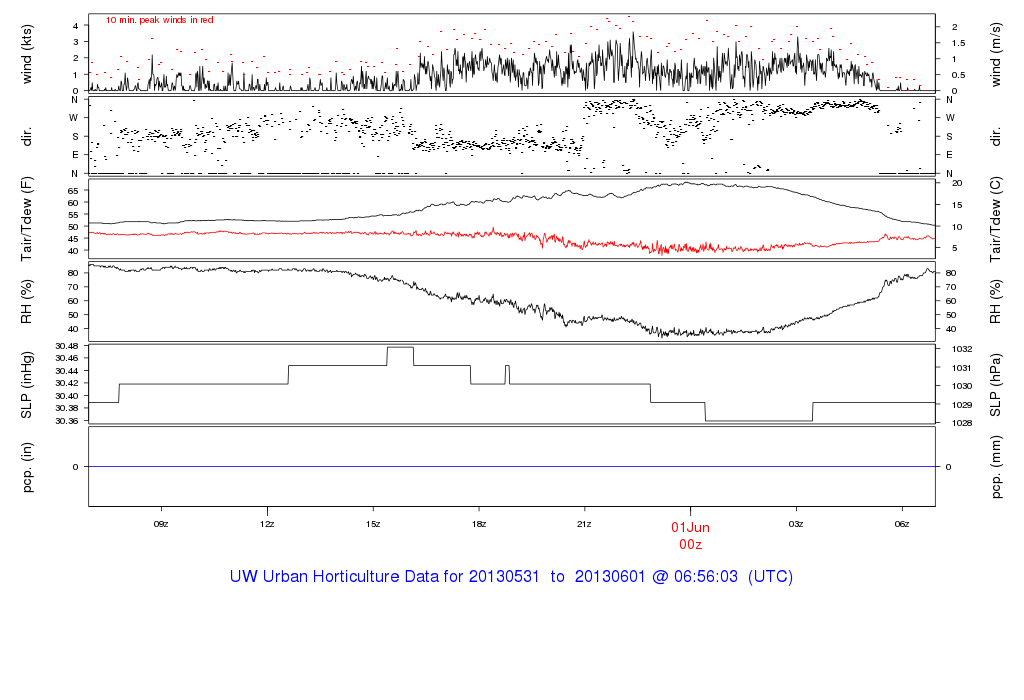Click the '09z' time axis tick label
The height and width of the screenshot is (700, 1024).
click(161, 524)
